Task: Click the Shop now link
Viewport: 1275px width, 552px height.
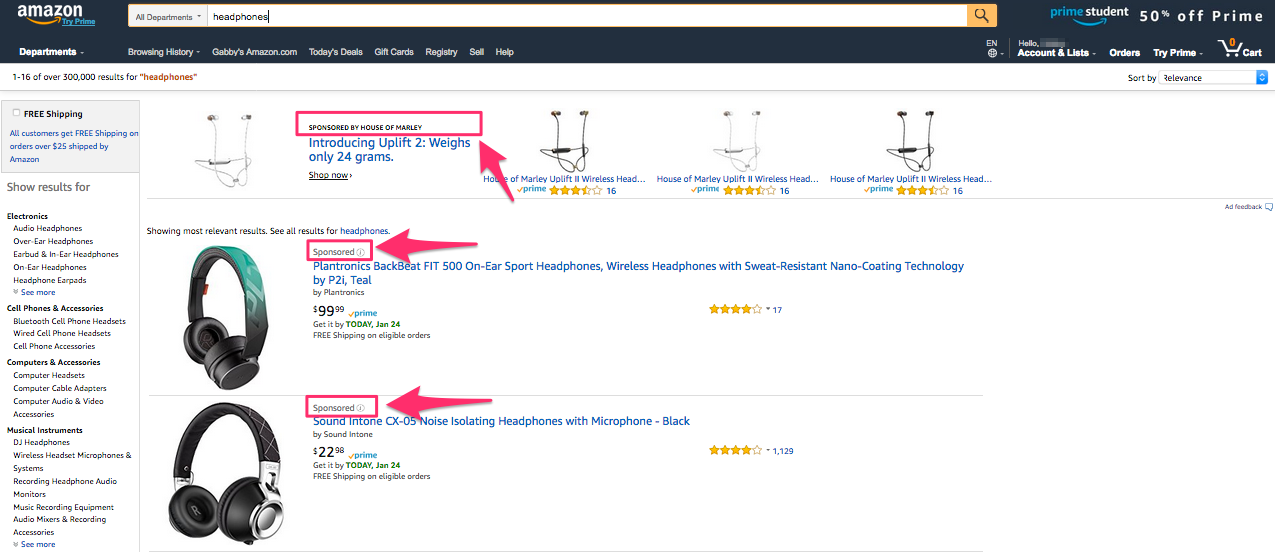Action: click(x=330, y=175)
